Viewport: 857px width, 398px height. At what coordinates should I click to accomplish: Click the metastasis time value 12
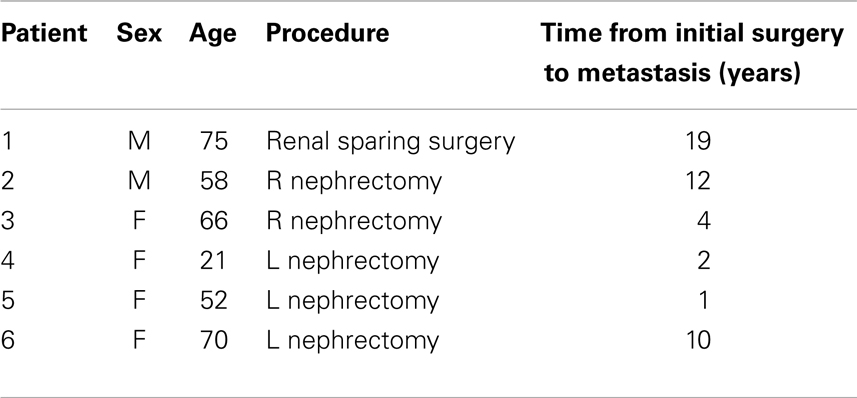pos(697,182)
